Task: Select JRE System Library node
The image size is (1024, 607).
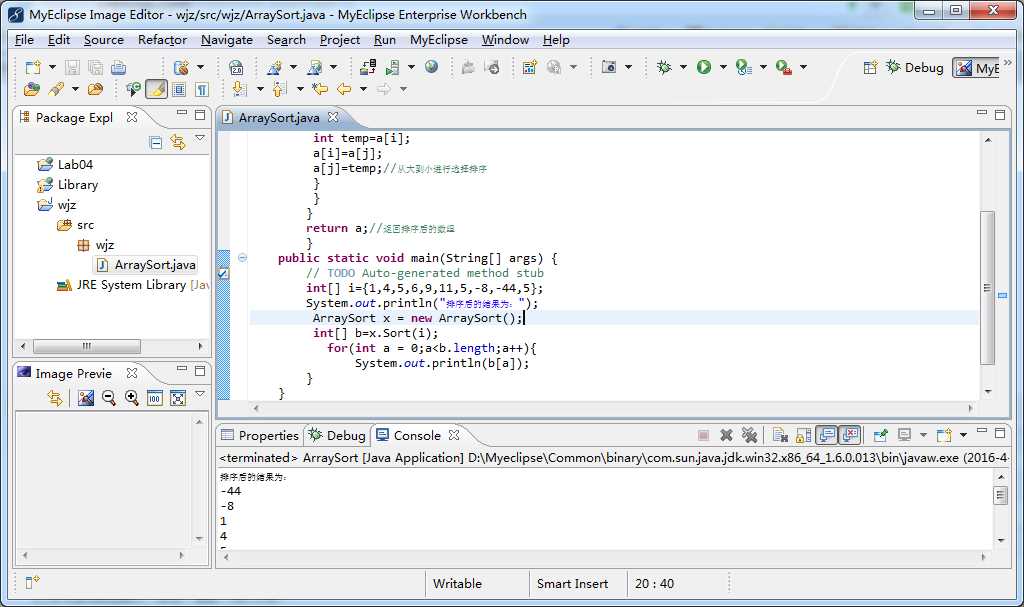Action: (133, 285)
